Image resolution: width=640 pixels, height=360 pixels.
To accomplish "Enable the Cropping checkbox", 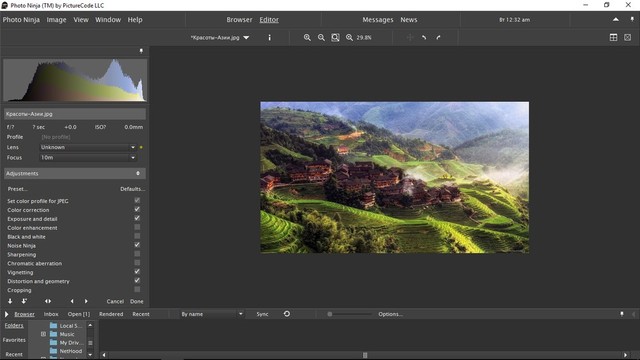I will [137, 289].
